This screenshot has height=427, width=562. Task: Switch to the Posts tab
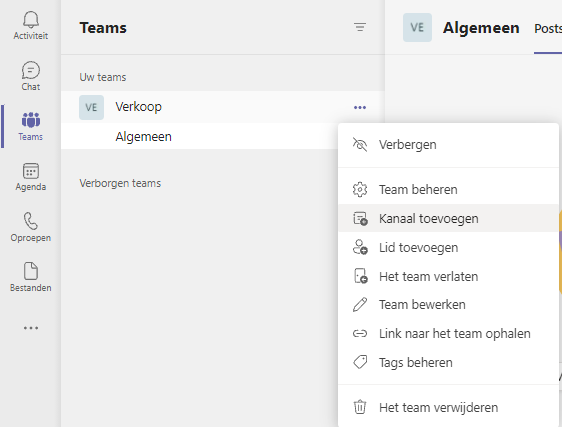coord(548,29)
